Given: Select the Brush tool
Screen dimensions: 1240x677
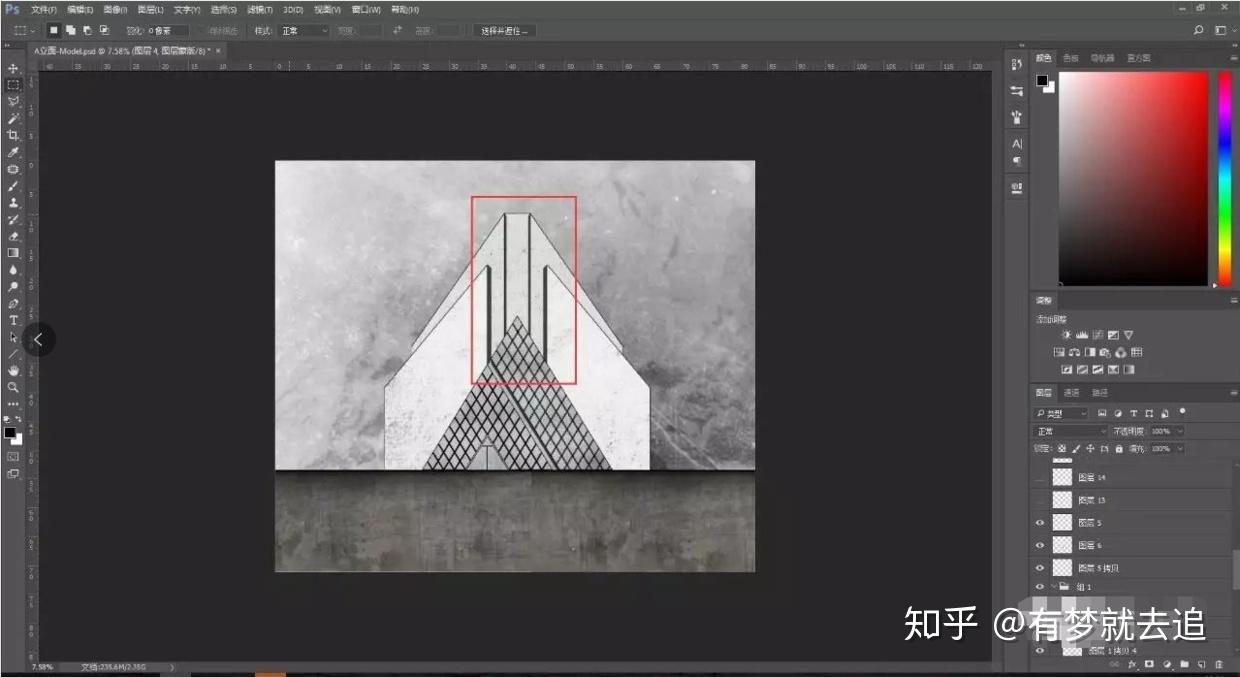Looking at the screenshot, I should click(x=13, y=186).
